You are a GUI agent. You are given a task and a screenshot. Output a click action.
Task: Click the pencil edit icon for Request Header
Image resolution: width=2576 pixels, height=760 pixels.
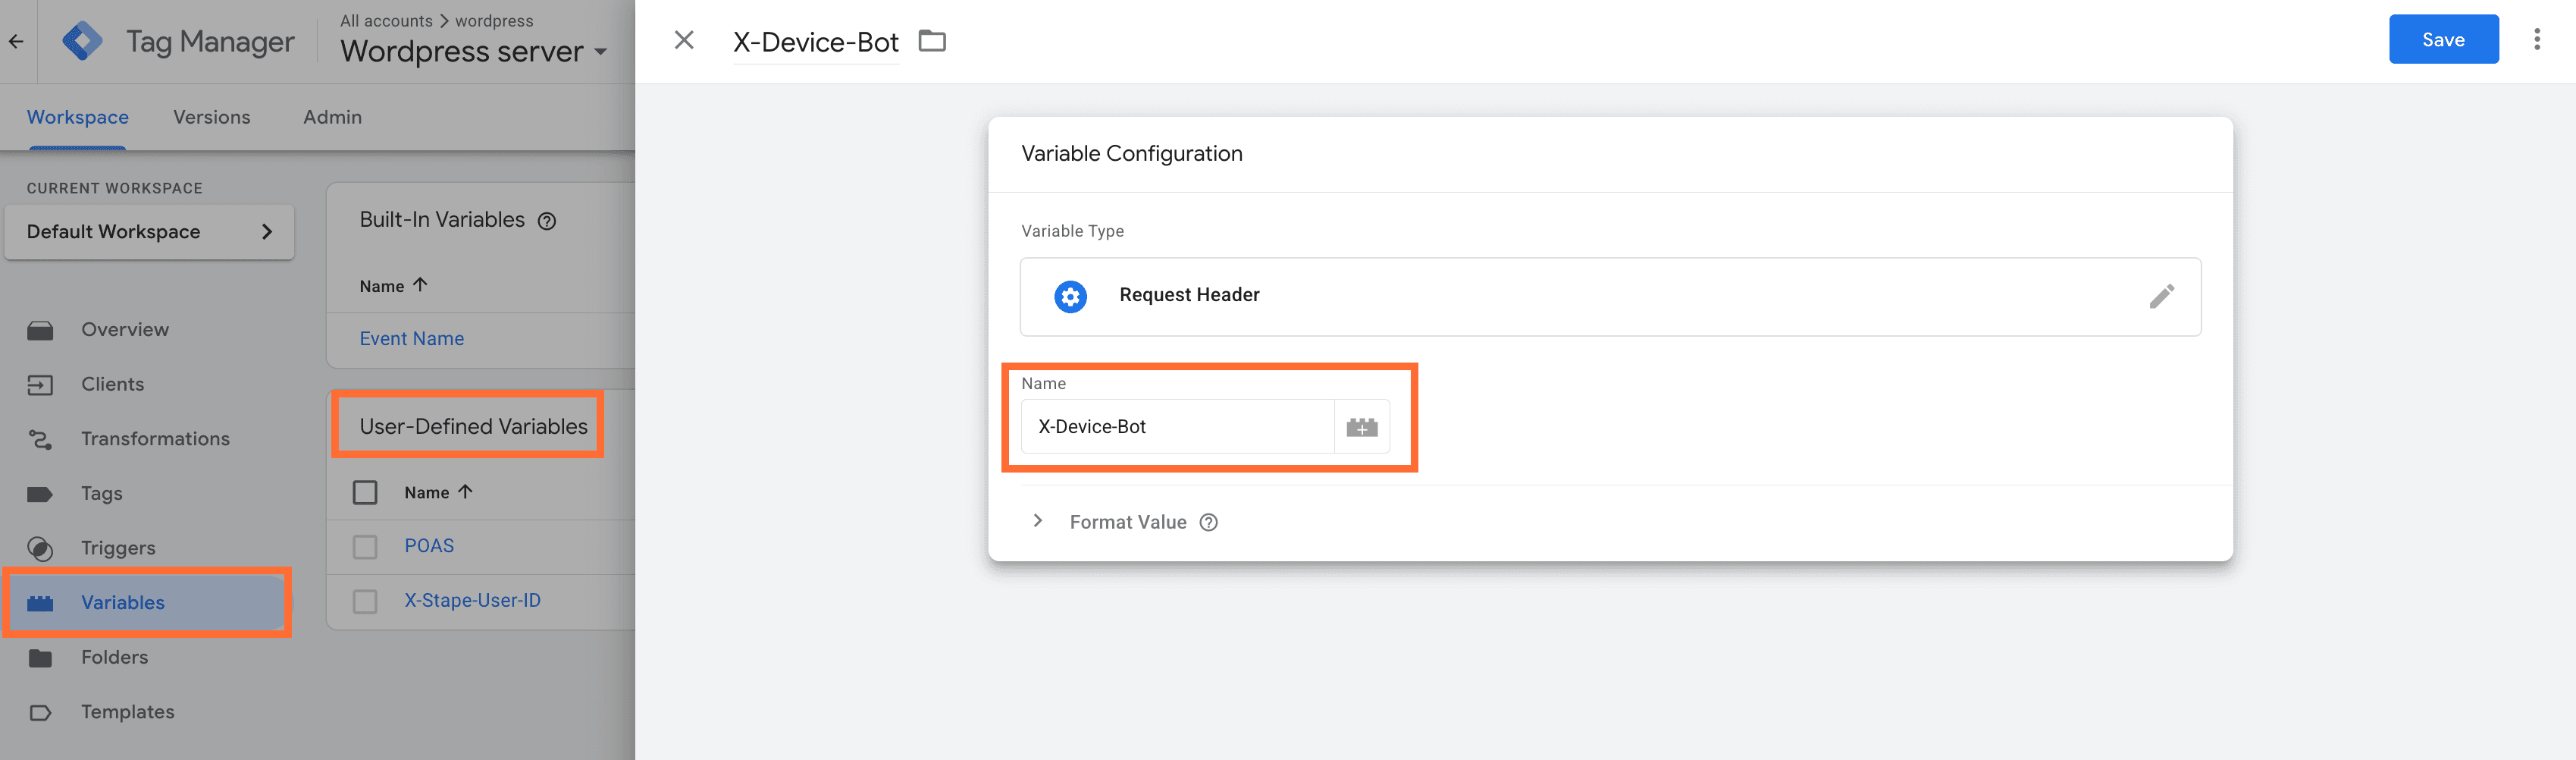[2161, 296]
